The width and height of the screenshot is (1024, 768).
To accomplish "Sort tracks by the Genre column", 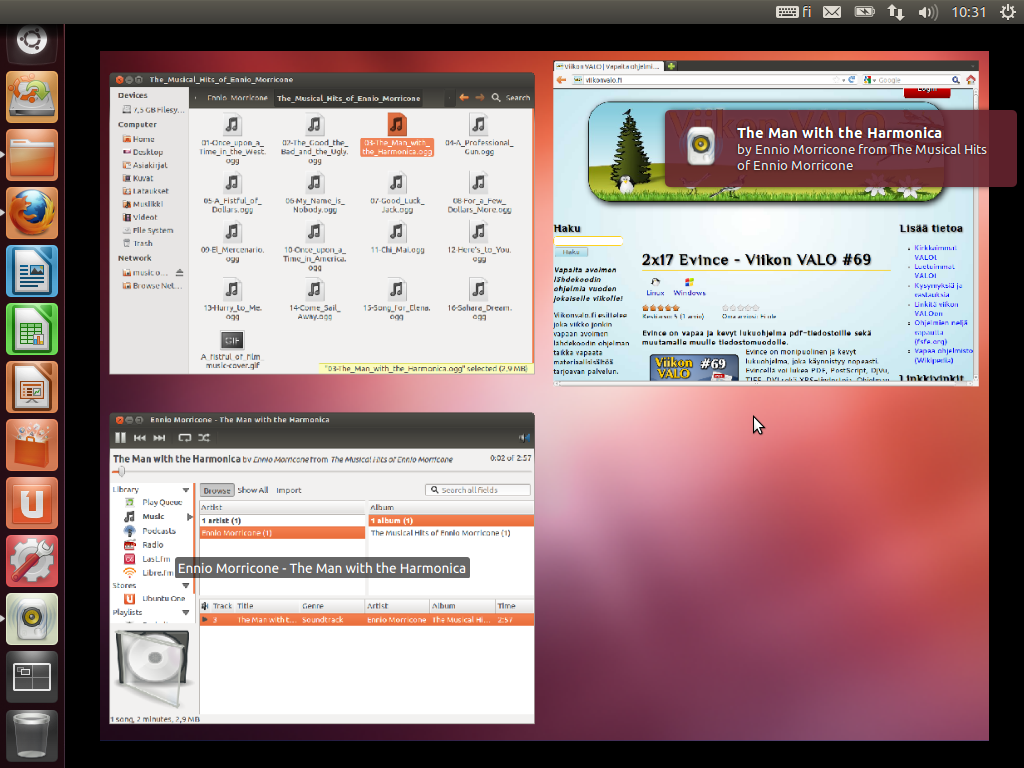I will coord(332,606).
